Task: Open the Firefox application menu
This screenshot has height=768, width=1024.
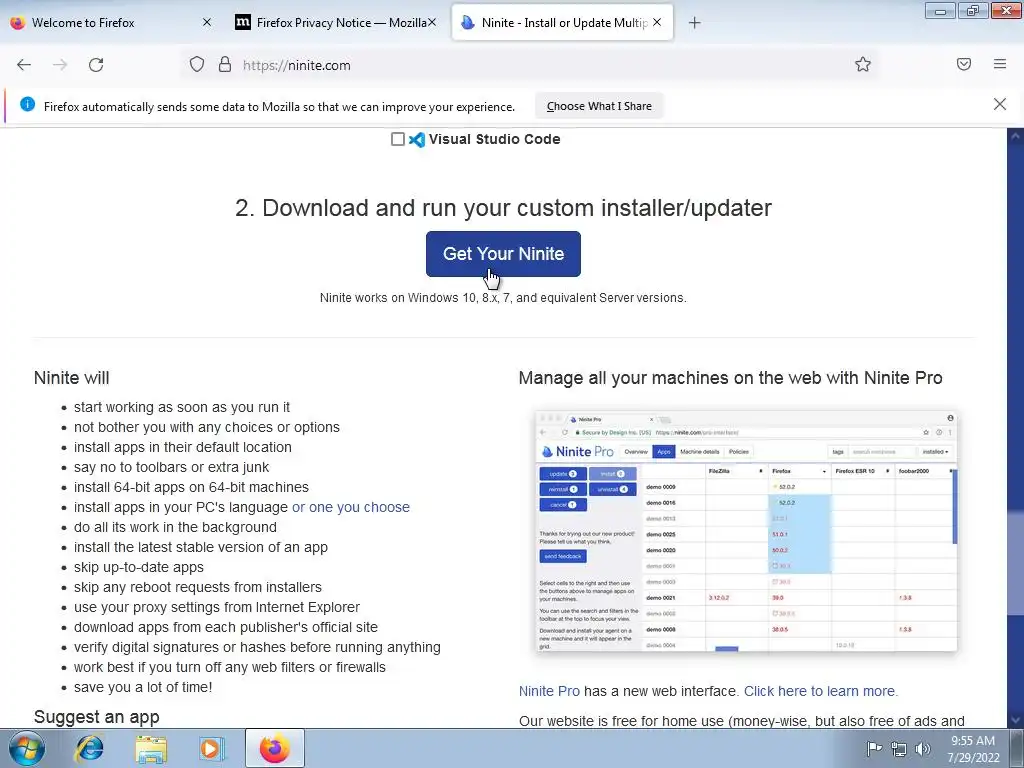Action: click(1000, 64)
